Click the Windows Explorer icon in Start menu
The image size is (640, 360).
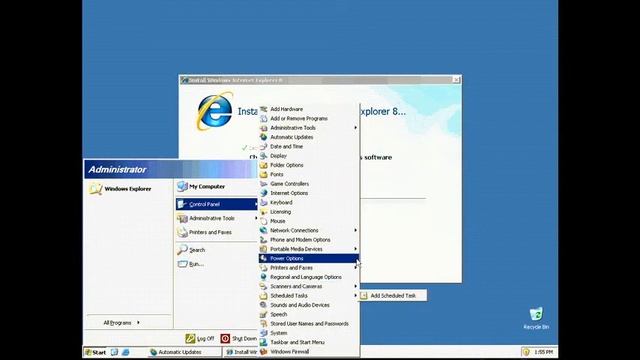click(x=96, y=189)
